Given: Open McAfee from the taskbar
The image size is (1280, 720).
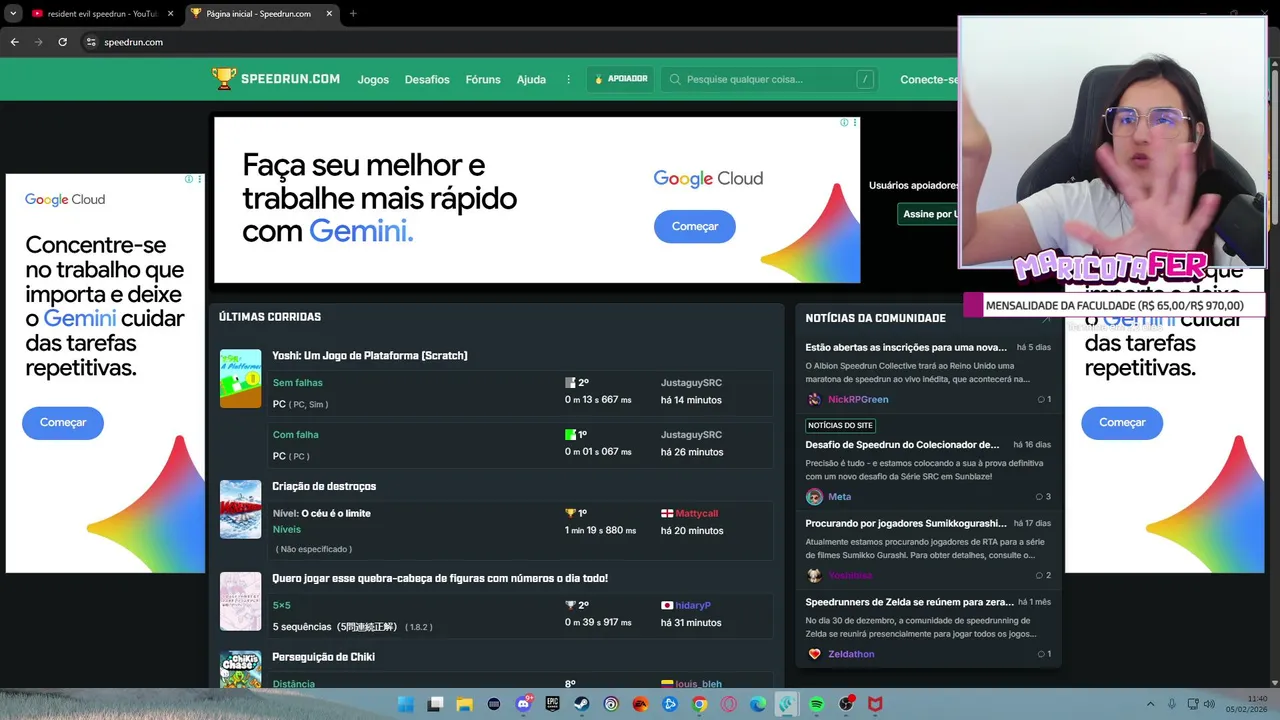Looking at the screenshot, I should [x=876, y=704].
